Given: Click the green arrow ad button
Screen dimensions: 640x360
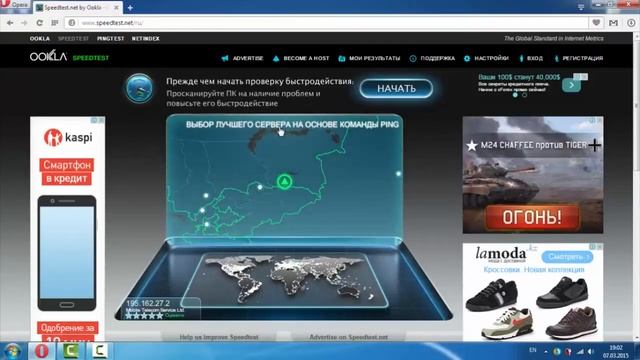Looking at the screenshot, I should pyautogui.click(x=571, y=85).
